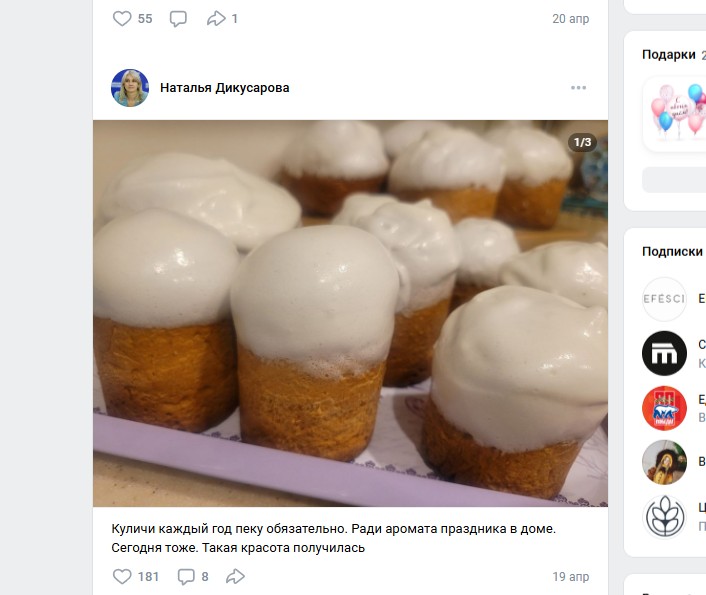This screenshot has width=706, height=595.
Task: Click the 1/3 photo counter badge
Action: click(582, 142)
